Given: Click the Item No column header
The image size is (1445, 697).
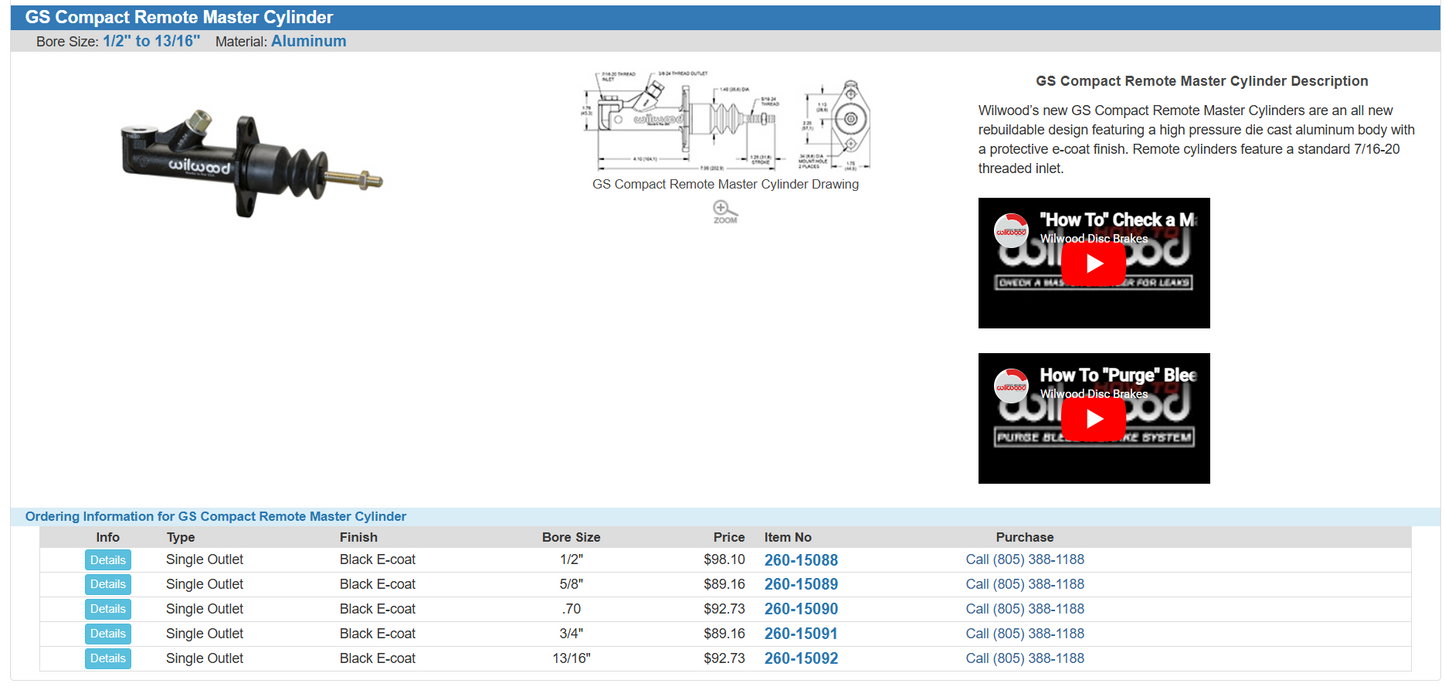Looking at the screenshot, I should tap(788, 538).
